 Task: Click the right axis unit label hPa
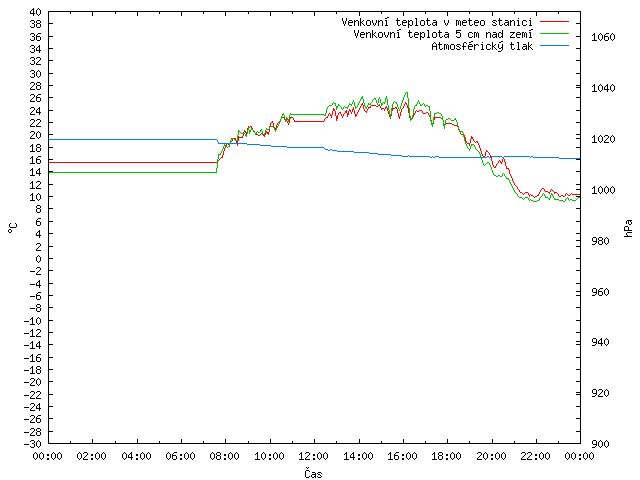point(628,228)
